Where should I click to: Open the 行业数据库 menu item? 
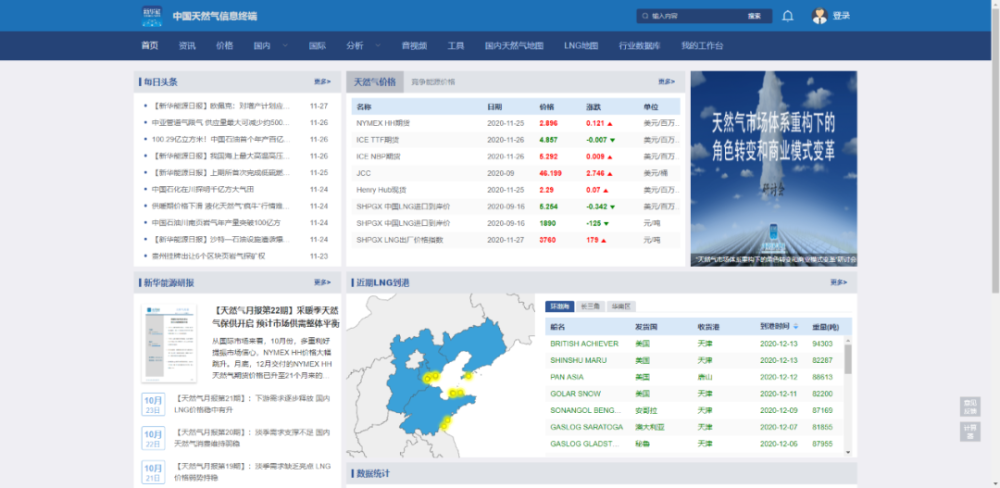point(639,46)
